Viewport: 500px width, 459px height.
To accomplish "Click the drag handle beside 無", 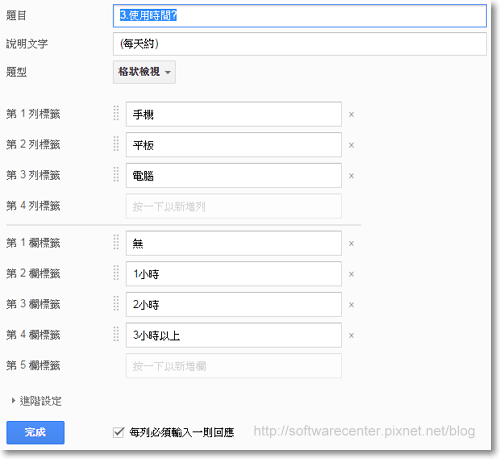I will pos(116,242).
